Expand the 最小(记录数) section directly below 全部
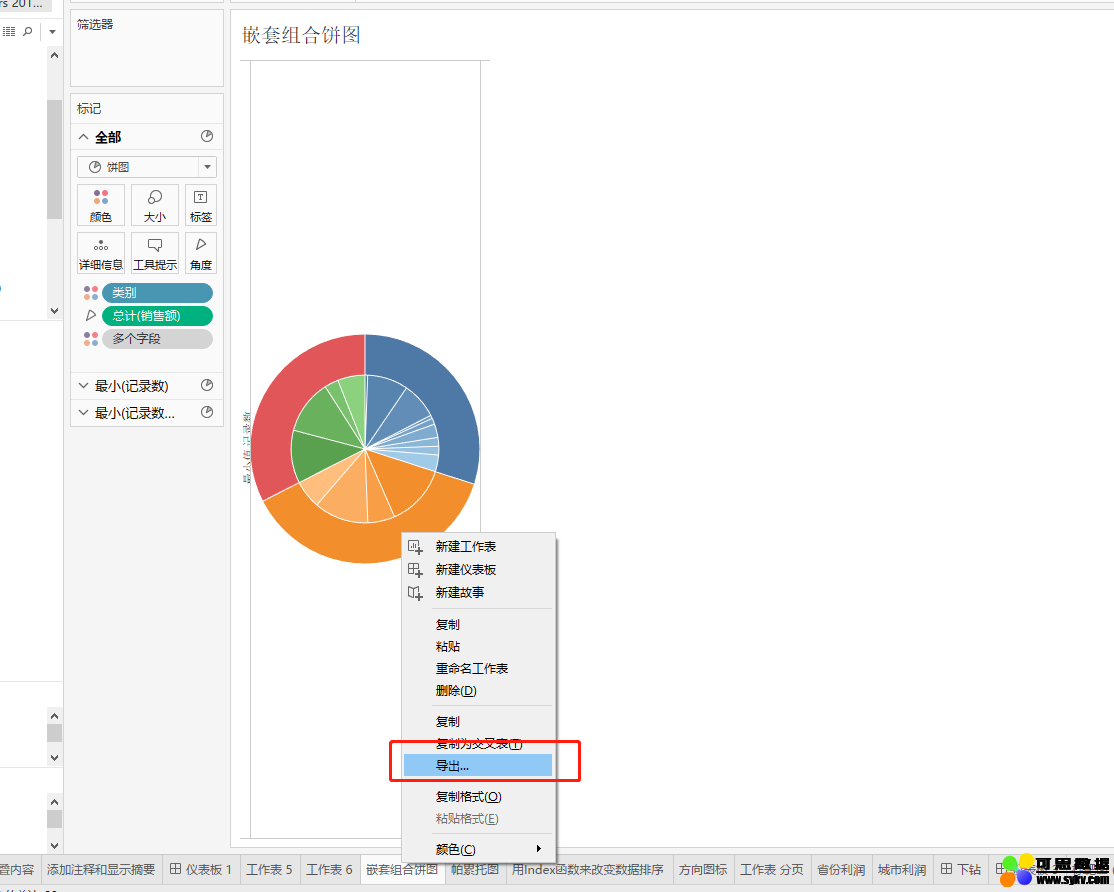 [x=83, y=385]
